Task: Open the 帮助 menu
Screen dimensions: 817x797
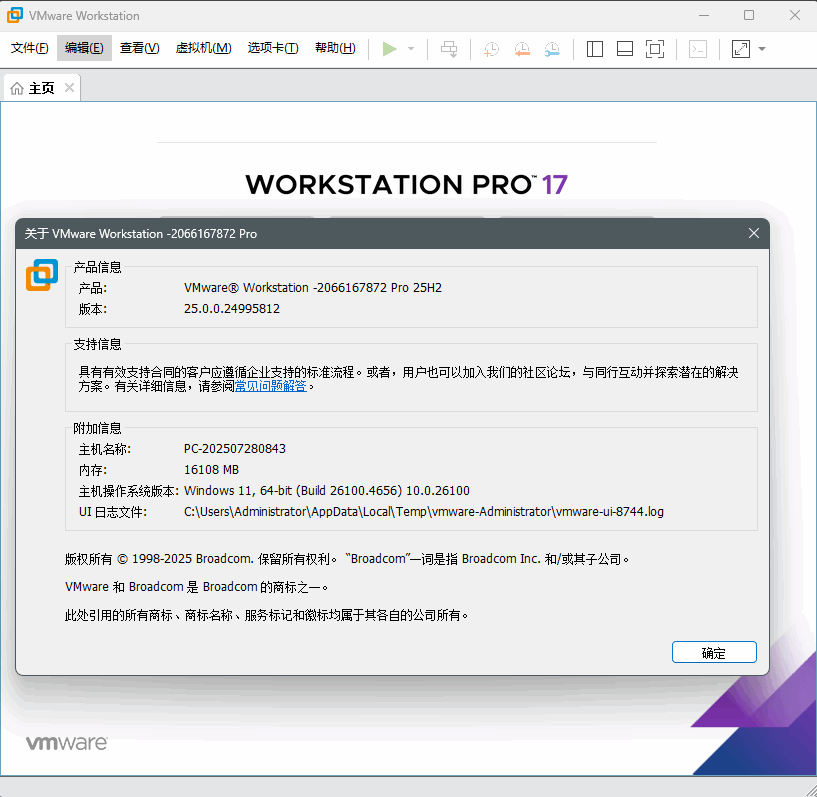Action: tap(334, 47)
